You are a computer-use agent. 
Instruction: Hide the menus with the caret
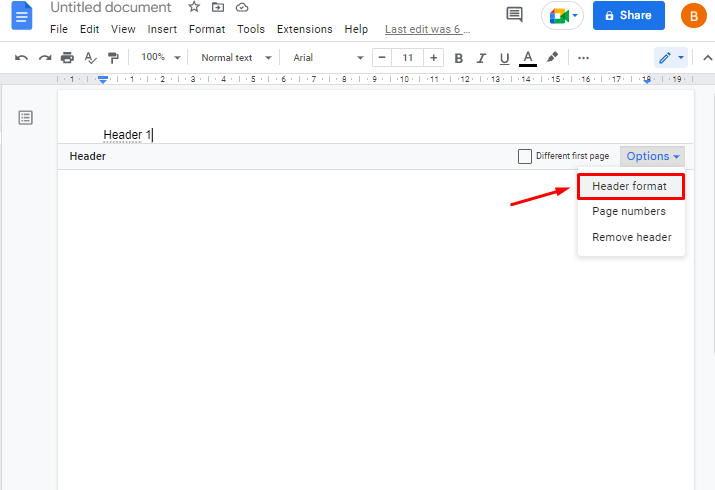coord(707,58)
